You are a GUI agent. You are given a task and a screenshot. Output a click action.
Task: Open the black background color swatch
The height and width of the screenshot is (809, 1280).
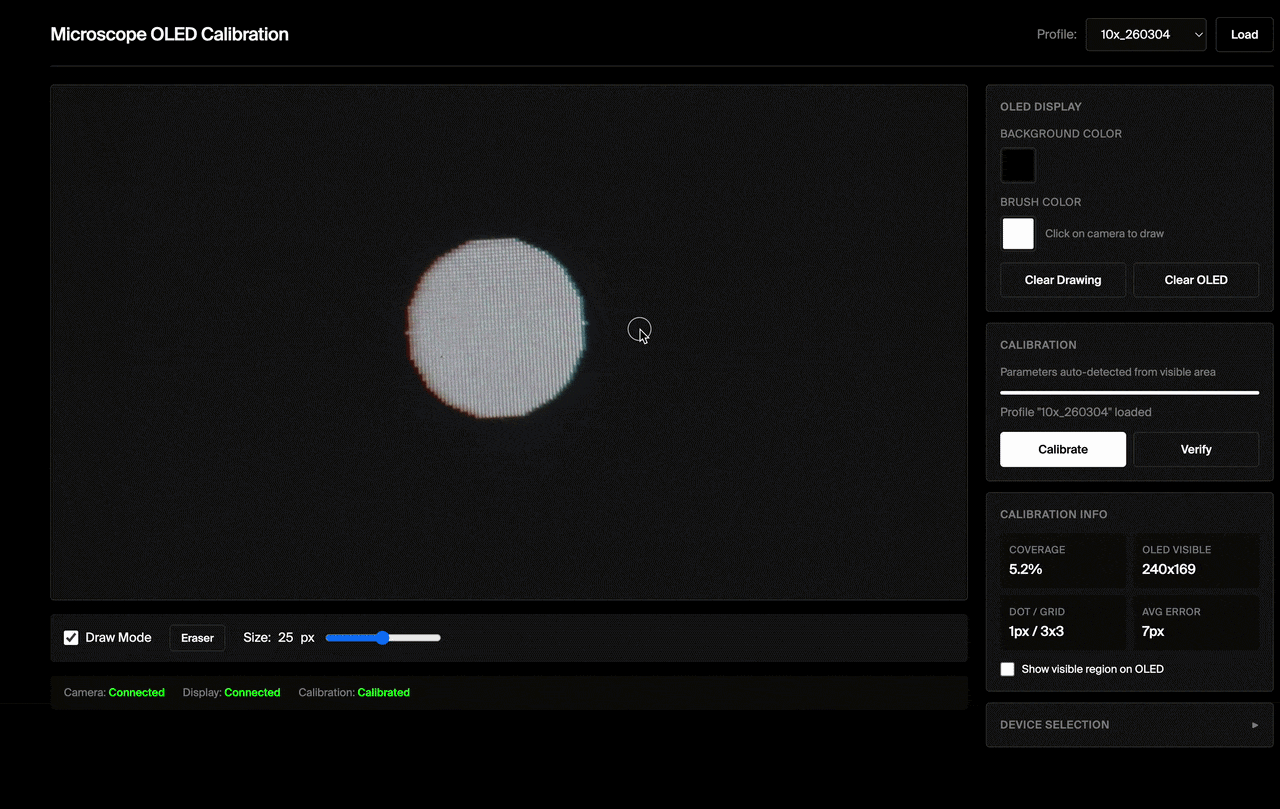click(x=1018, y=165)
